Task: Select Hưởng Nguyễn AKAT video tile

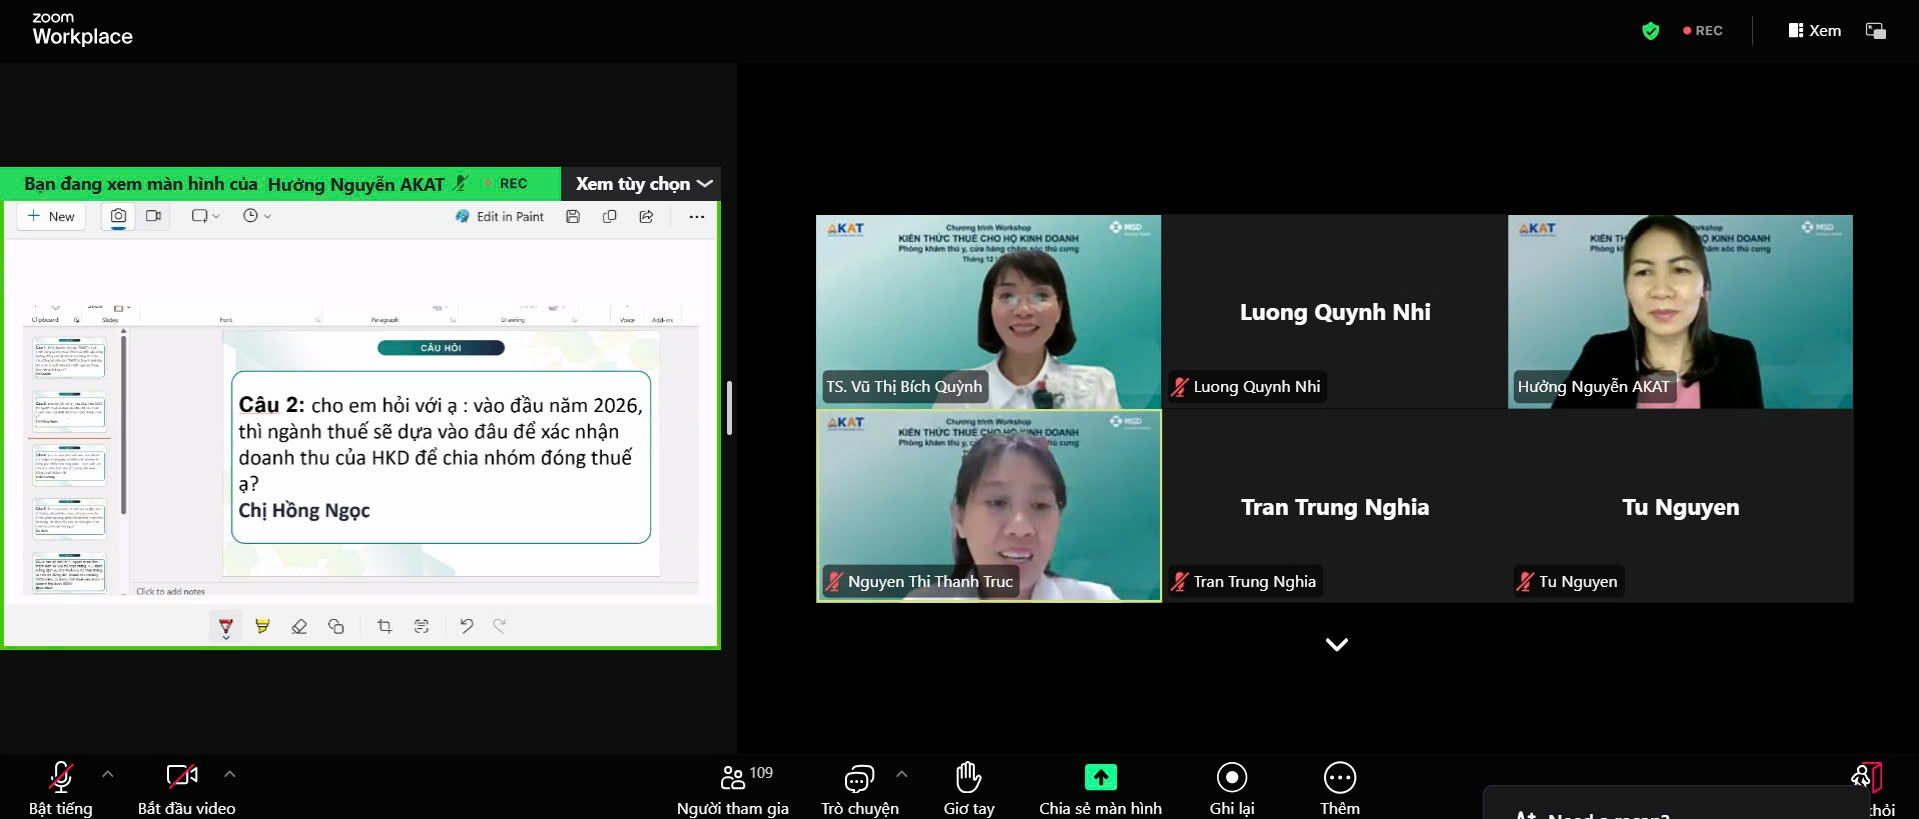Action: point(1679,311)
